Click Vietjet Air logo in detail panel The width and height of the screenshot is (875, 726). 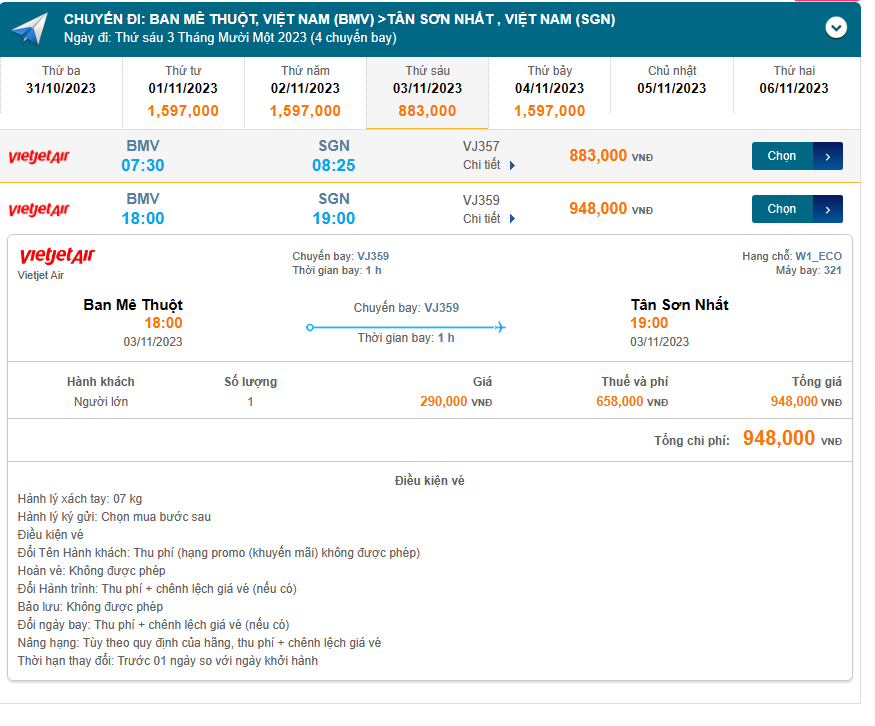[x=57, y=257]
